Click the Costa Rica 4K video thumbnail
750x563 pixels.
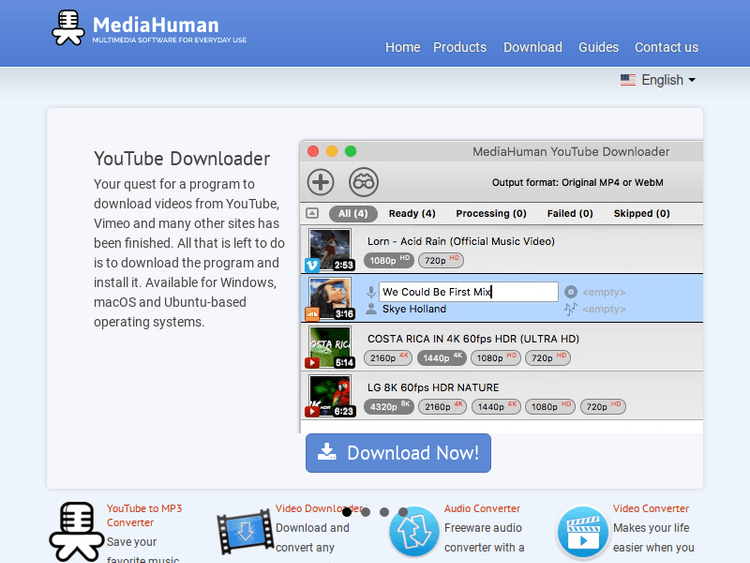click(x=330, y=347)
